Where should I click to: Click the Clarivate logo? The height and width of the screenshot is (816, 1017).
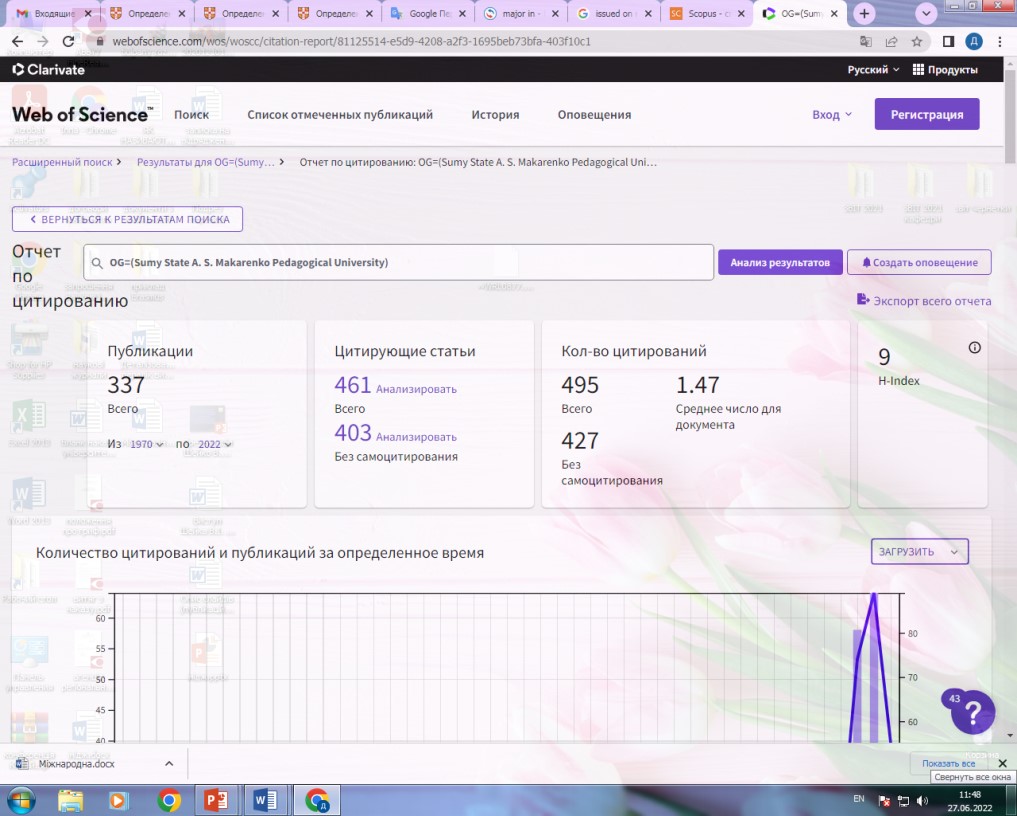click(x=49, y=69)
